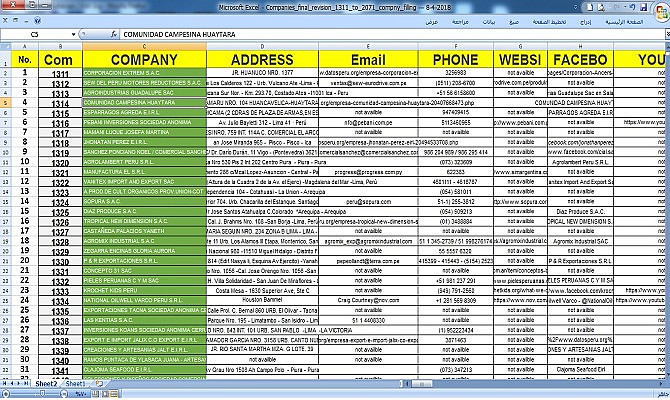670x400 pixels.
Task: Select the Com number cell 1311
Action: pyautogui.click(x=60, y=73)
